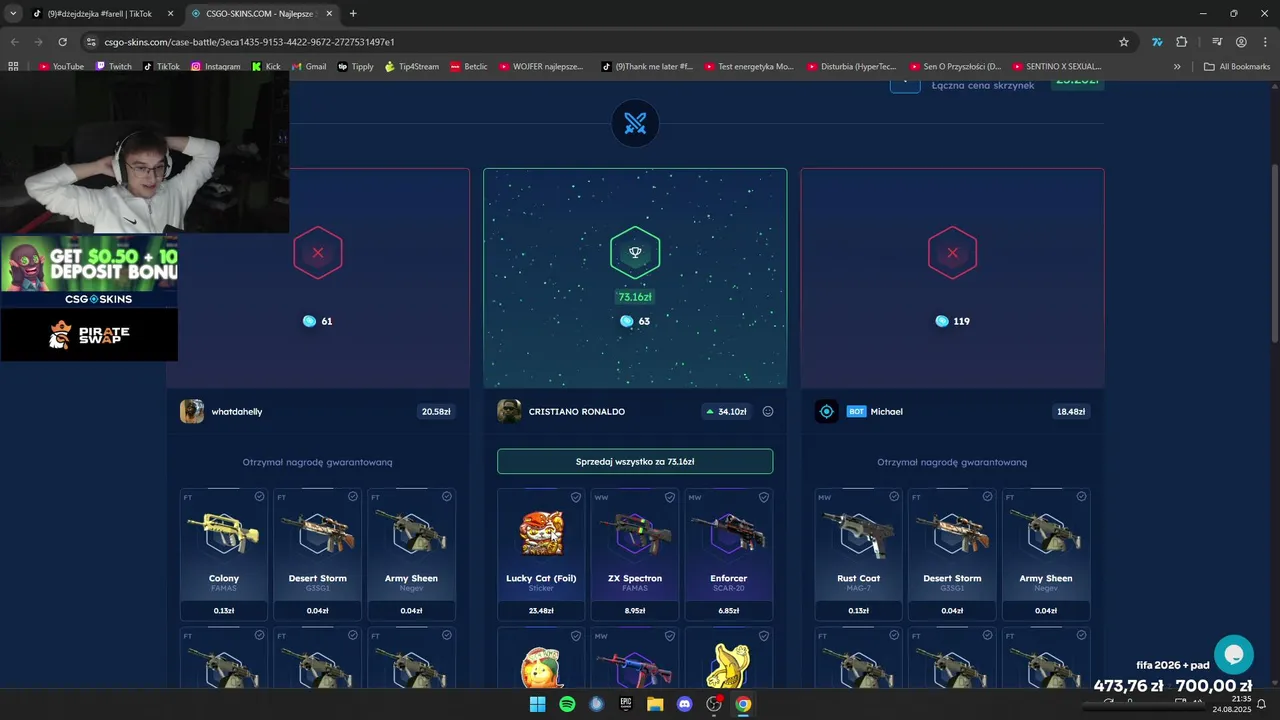
Task: Toggle checkmark on whatdahelly's Desert Storm card
Action: point(353,496)
